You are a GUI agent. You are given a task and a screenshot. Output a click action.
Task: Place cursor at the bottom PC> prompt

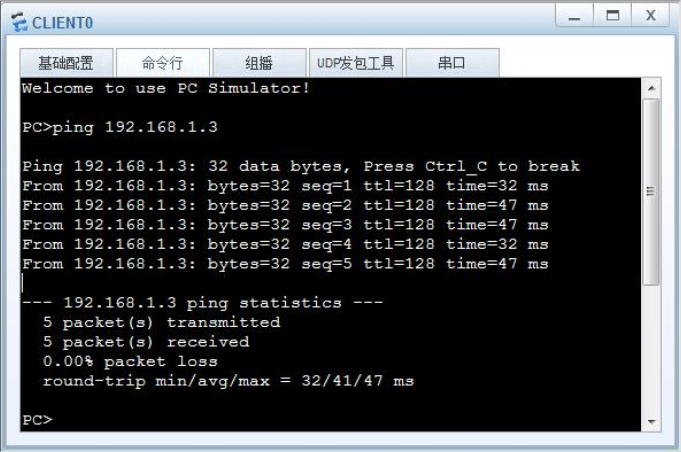click(x=37, y=420)
